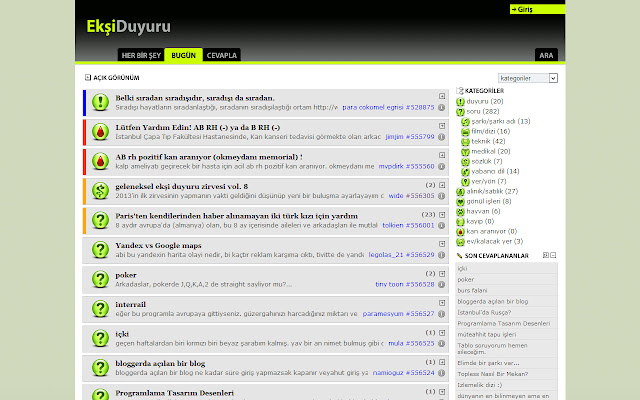Click question icon of Yandex vs Google maps

click(x=100, y=250)
